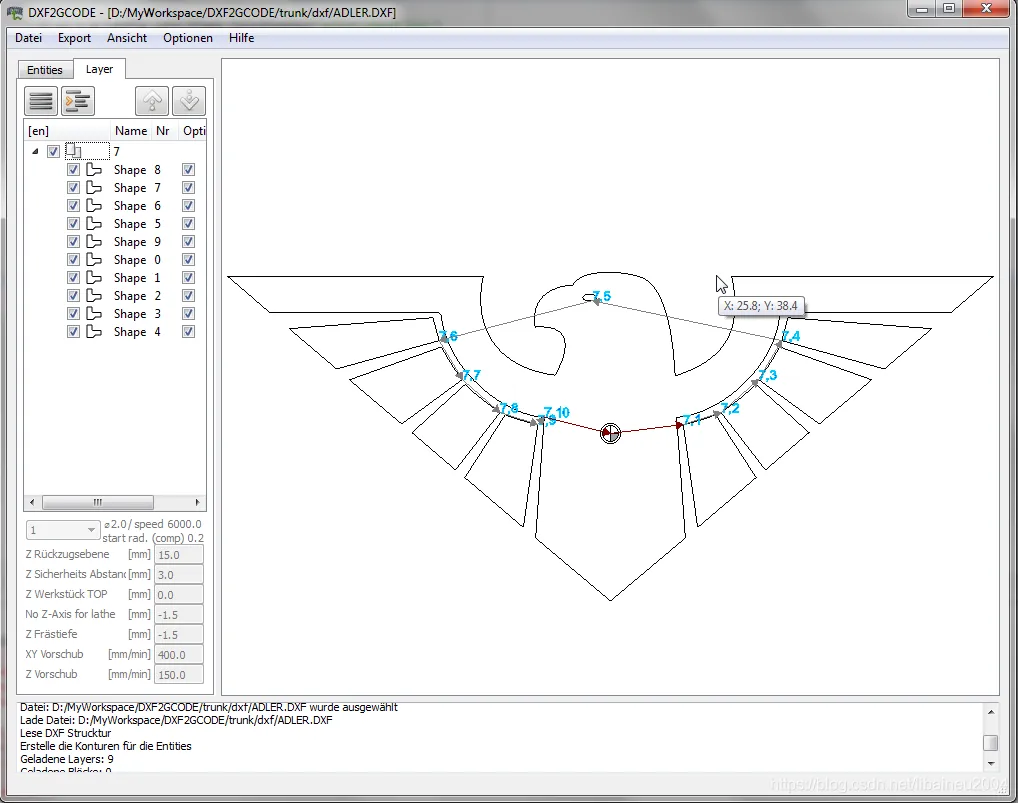Move selected shape up in cut order

coord(151,100)
